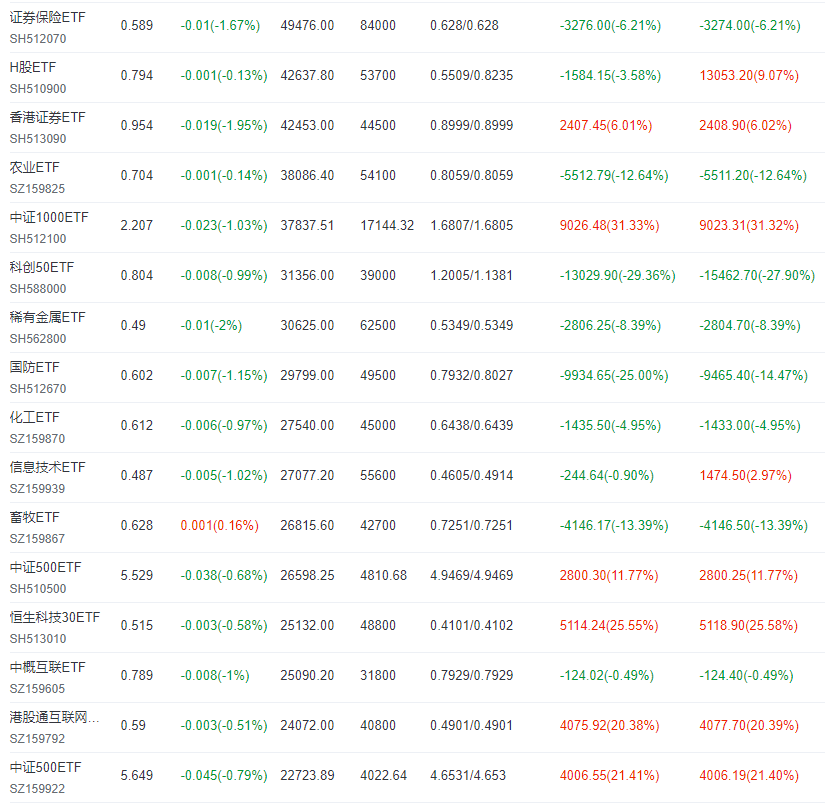Open the 化工ETF fund name
The width and height of the screenshot is (825, 805).
pos(35,417)
